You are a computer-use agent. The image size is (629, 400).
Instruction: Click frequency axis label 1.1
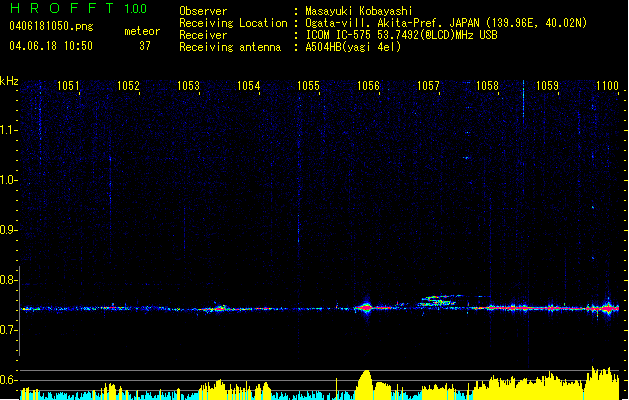coord(8,130)
